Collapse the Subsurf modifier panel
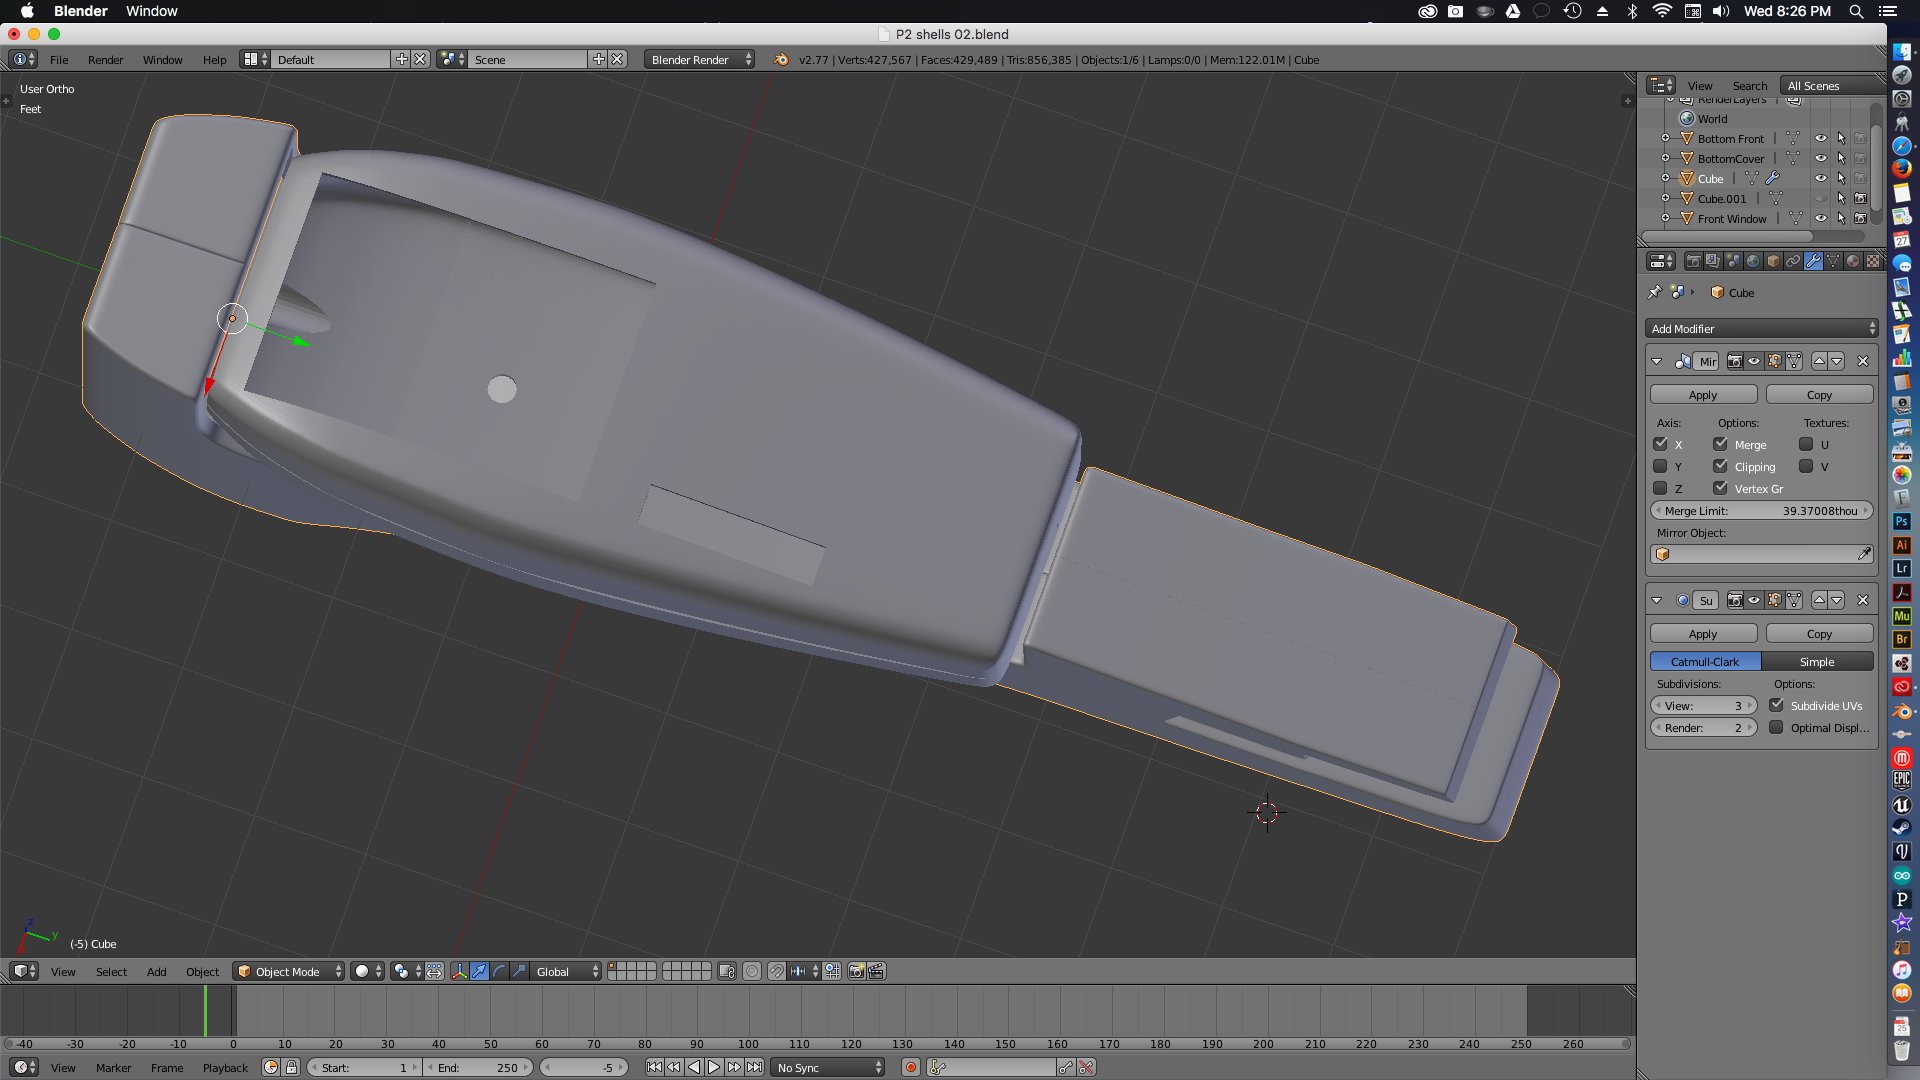Viewport: 1920px width, 1080px height. (x=1657, y=600)
